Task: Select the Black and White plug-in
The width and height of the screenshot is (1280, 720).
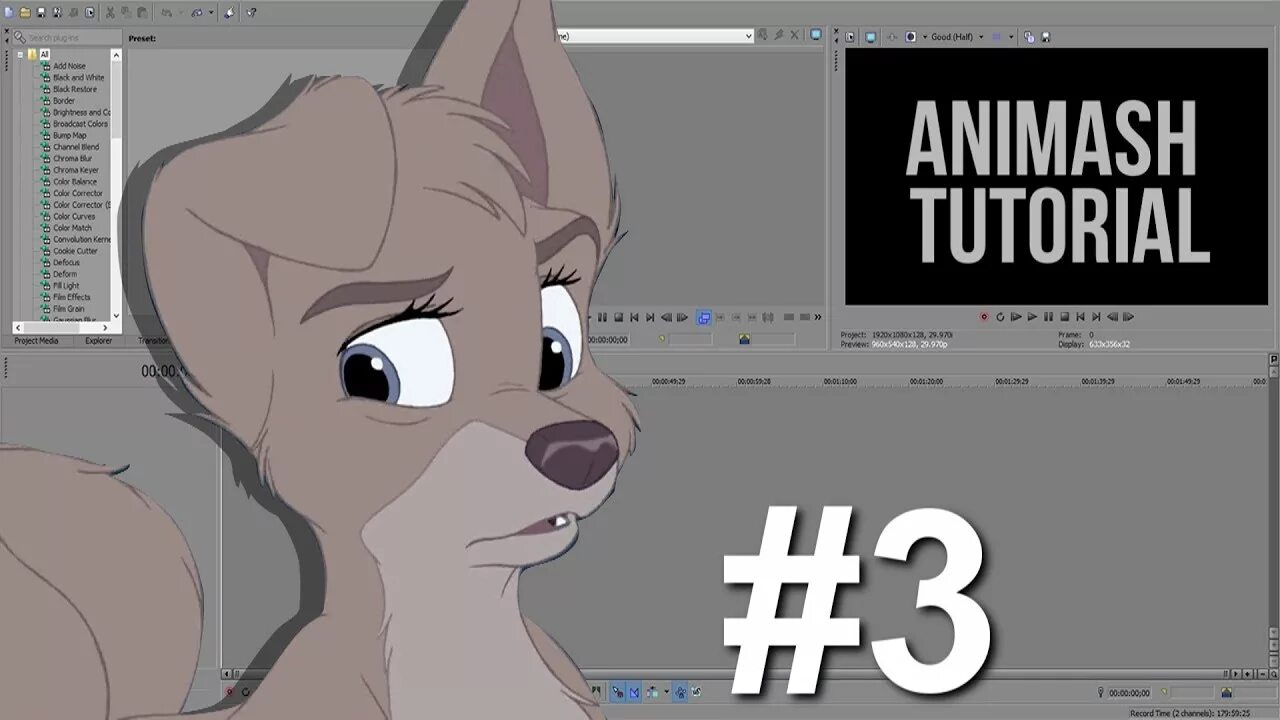Action: (78, 77)
